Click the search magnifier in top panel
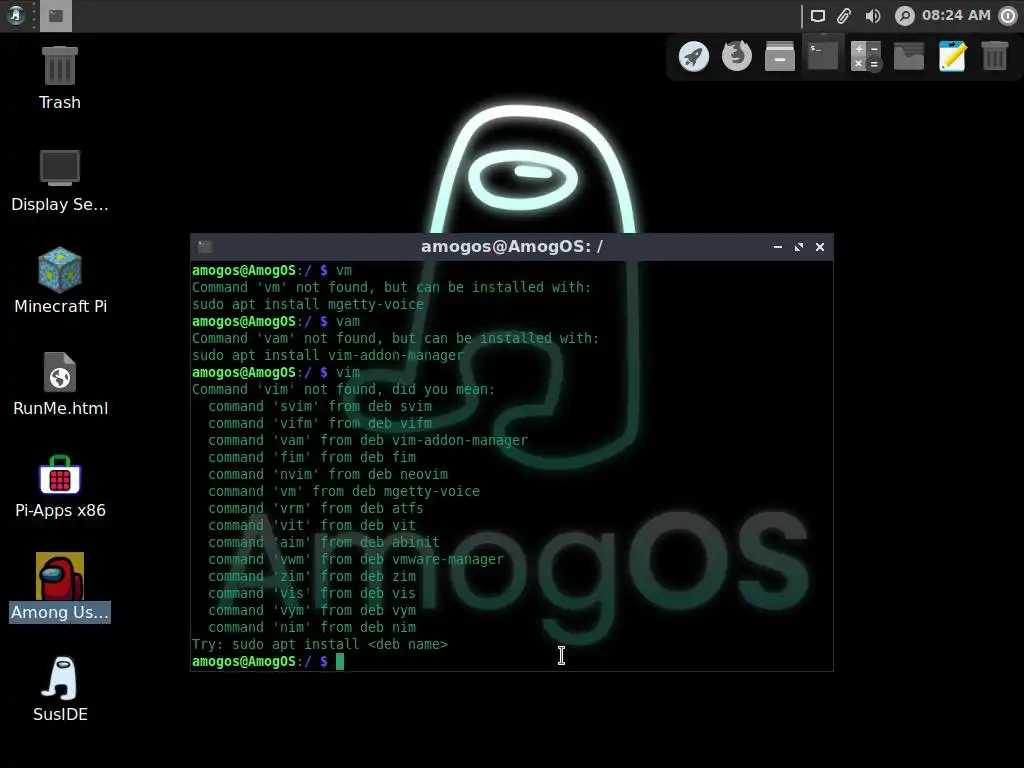1024x768 pixels. click(x=904, y=16)
